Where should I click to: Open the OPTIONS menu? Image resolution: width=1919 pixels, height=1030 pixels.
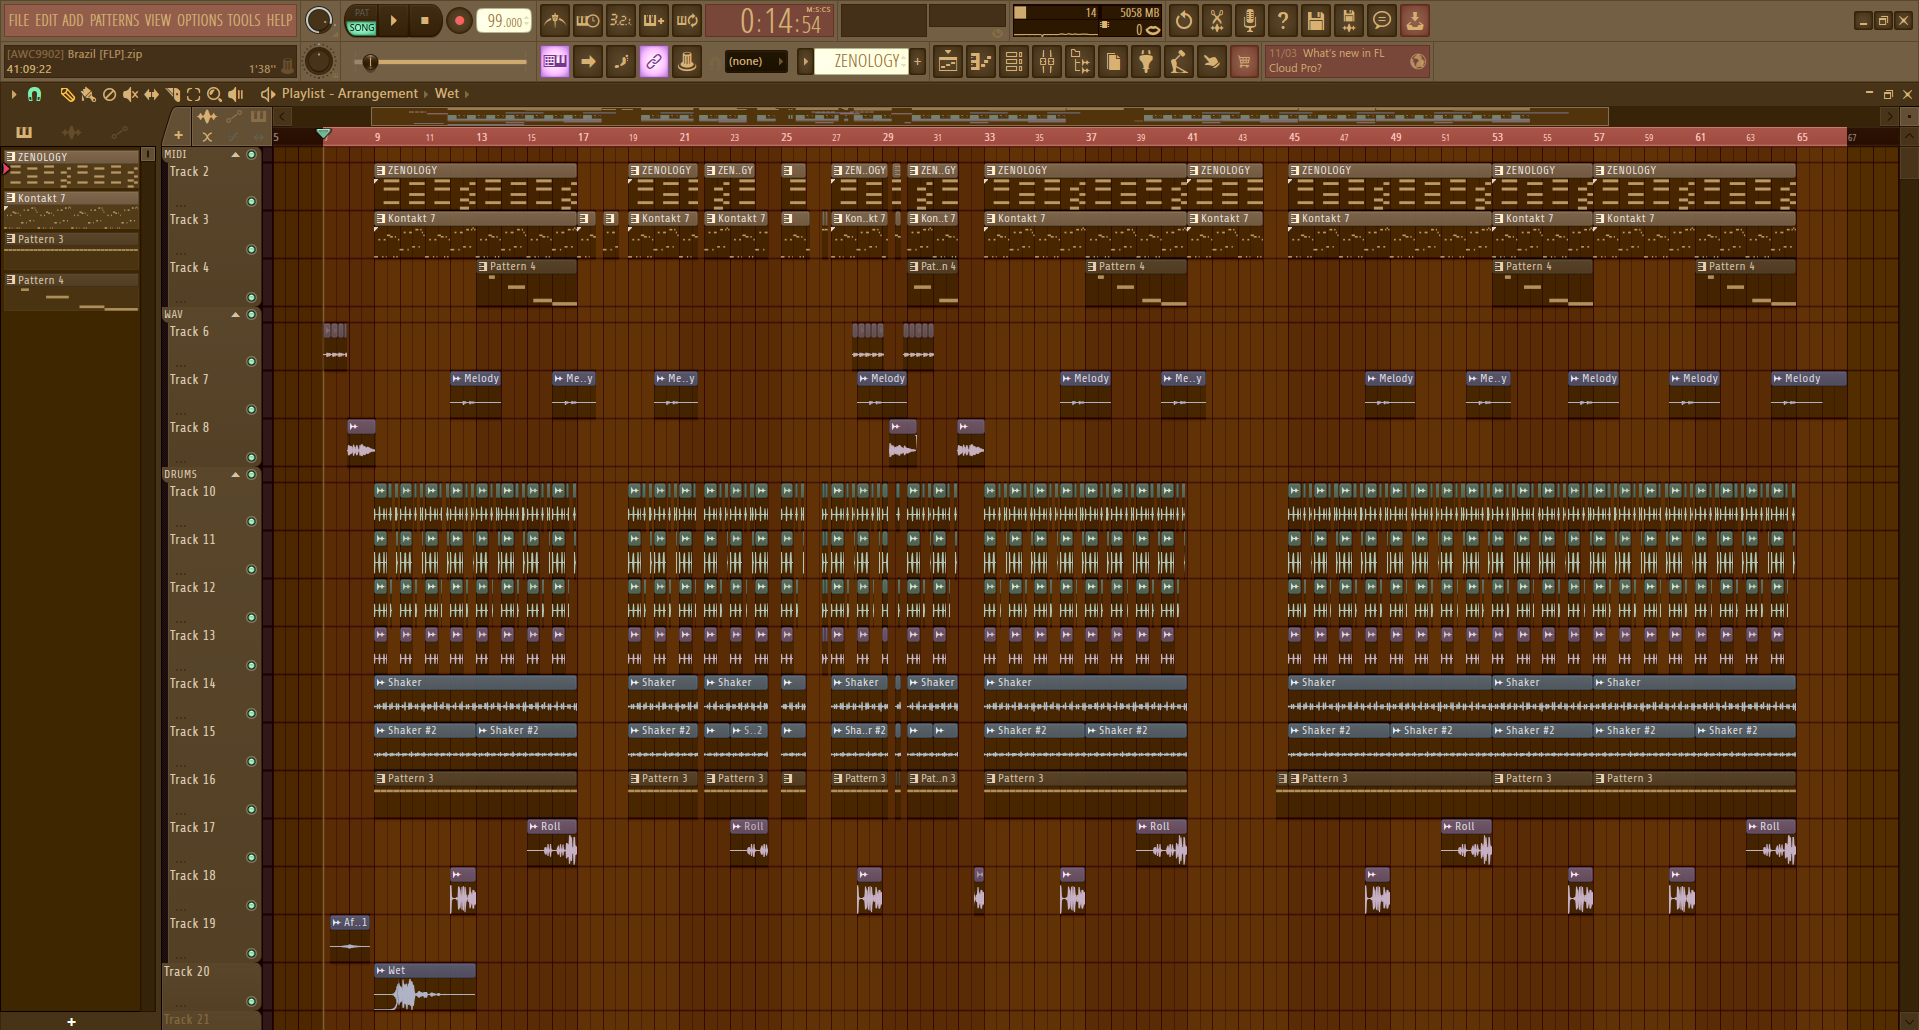[200, 20]
